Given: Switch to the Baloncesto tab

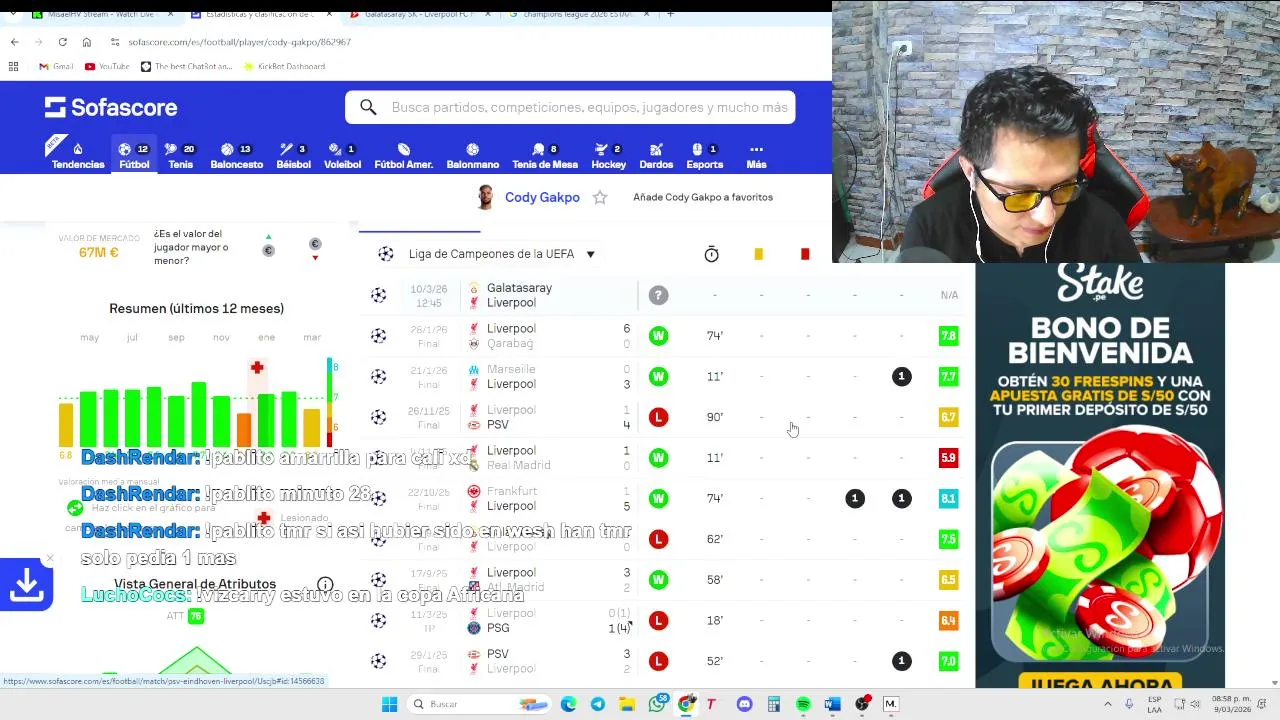Looking at the screenshot, I should [x=236, y=156].
